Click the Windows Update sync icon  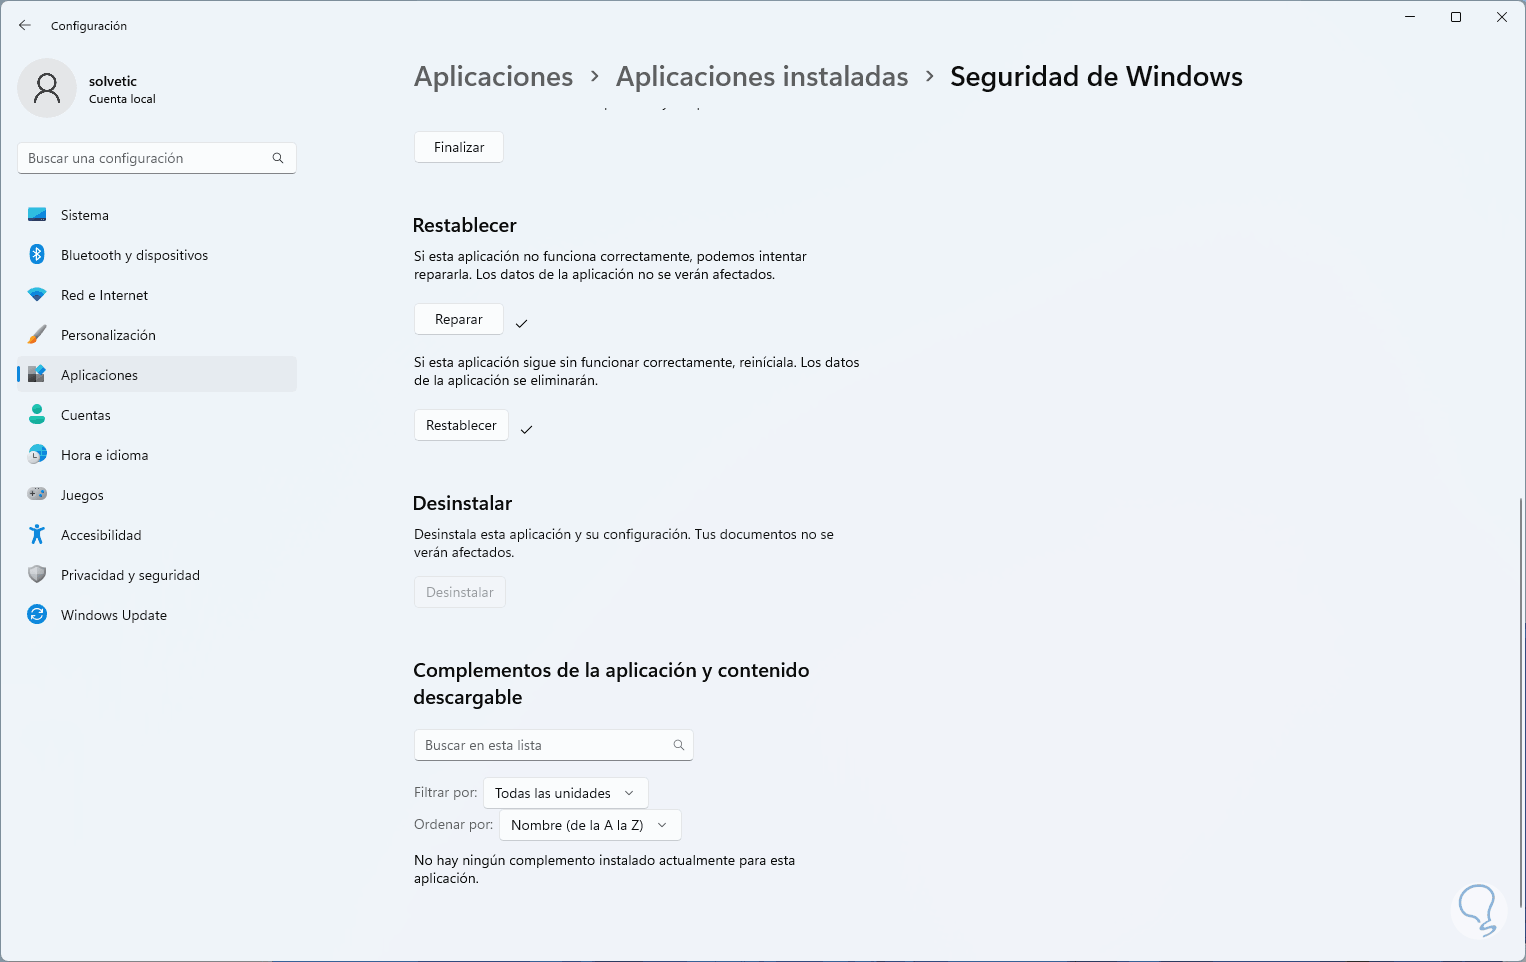click(37, 615)
